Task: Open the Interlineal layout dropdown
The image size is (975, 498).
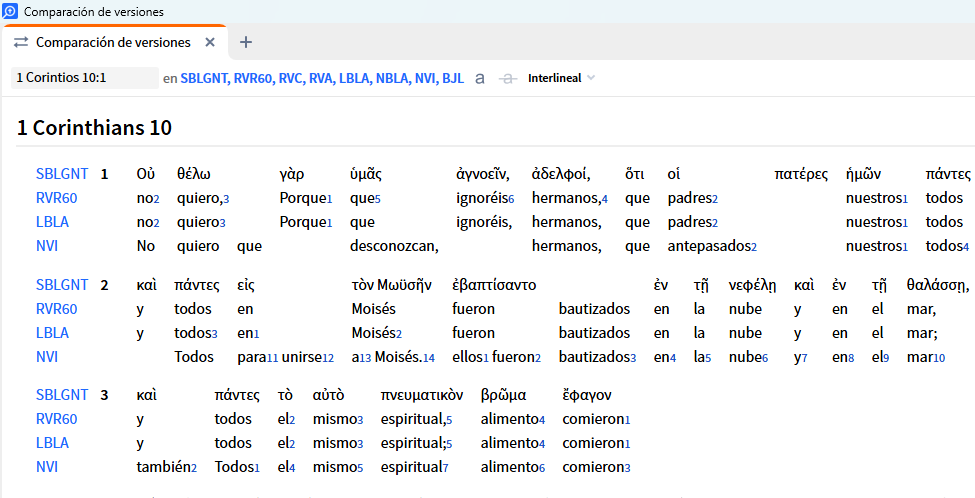Action: [561, 78]
